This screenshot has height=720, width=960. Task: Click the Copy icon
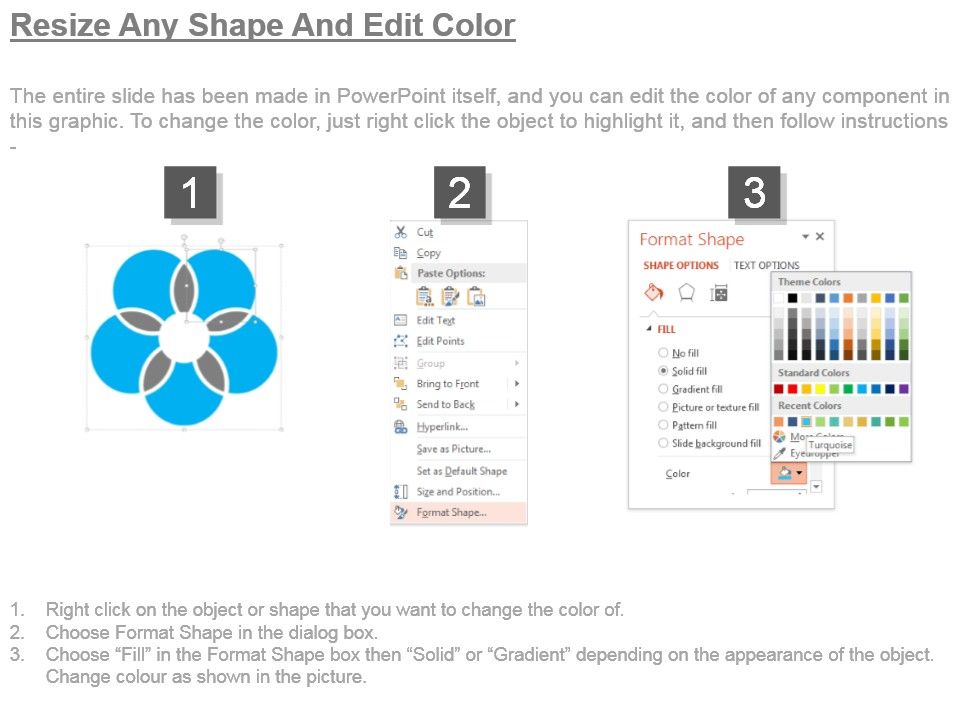click(400, 251)
